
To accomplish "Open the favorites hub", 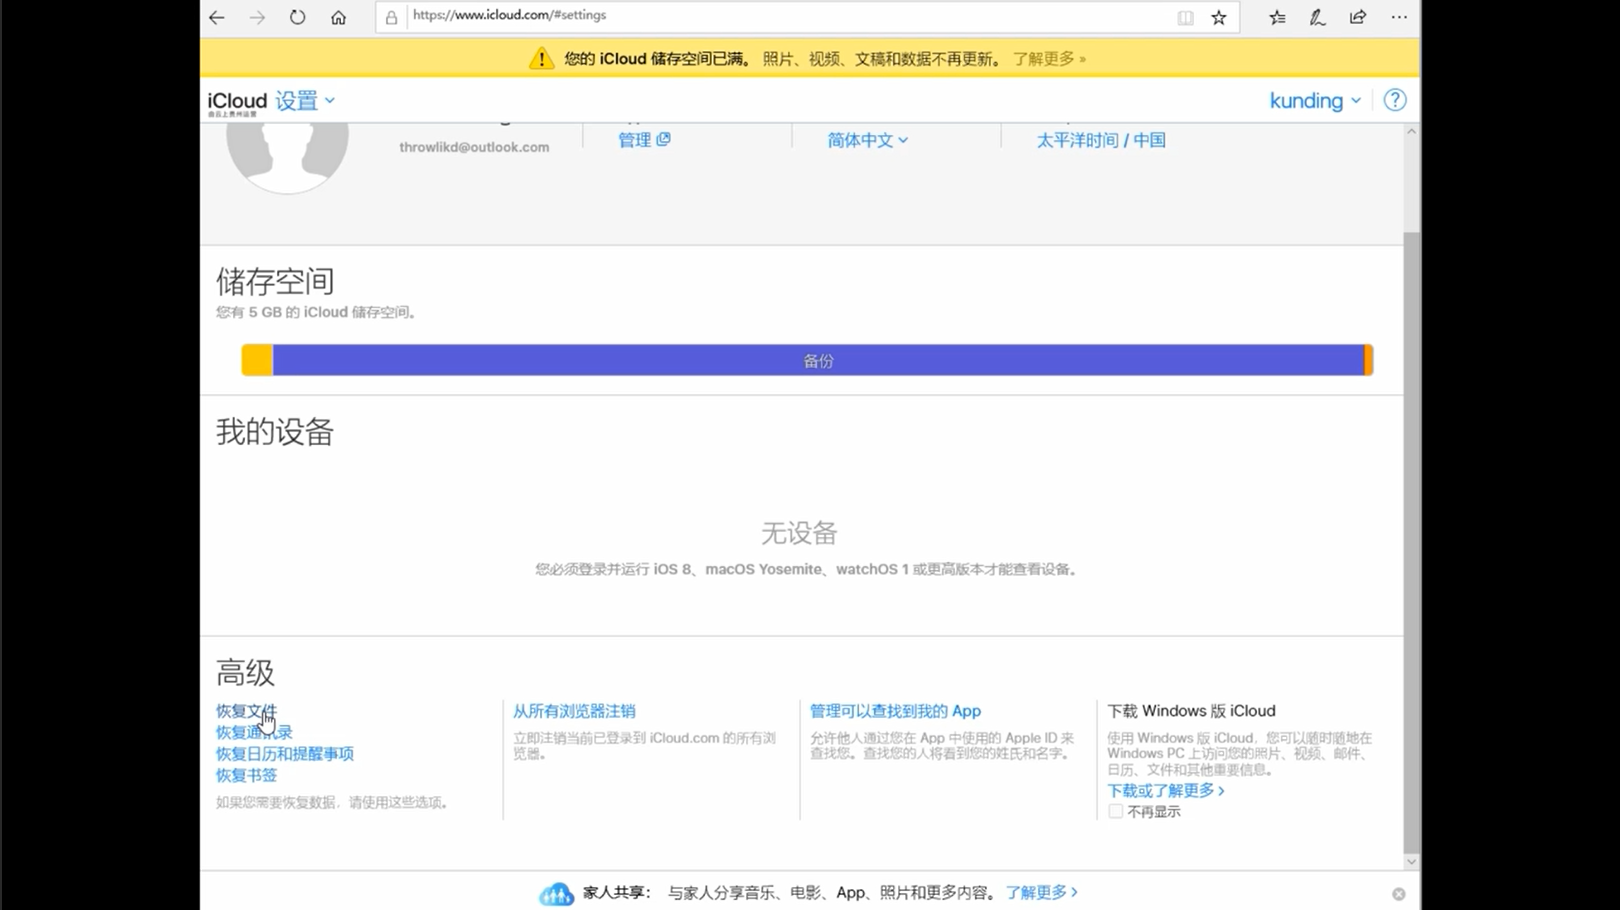I will point(1277,17).
